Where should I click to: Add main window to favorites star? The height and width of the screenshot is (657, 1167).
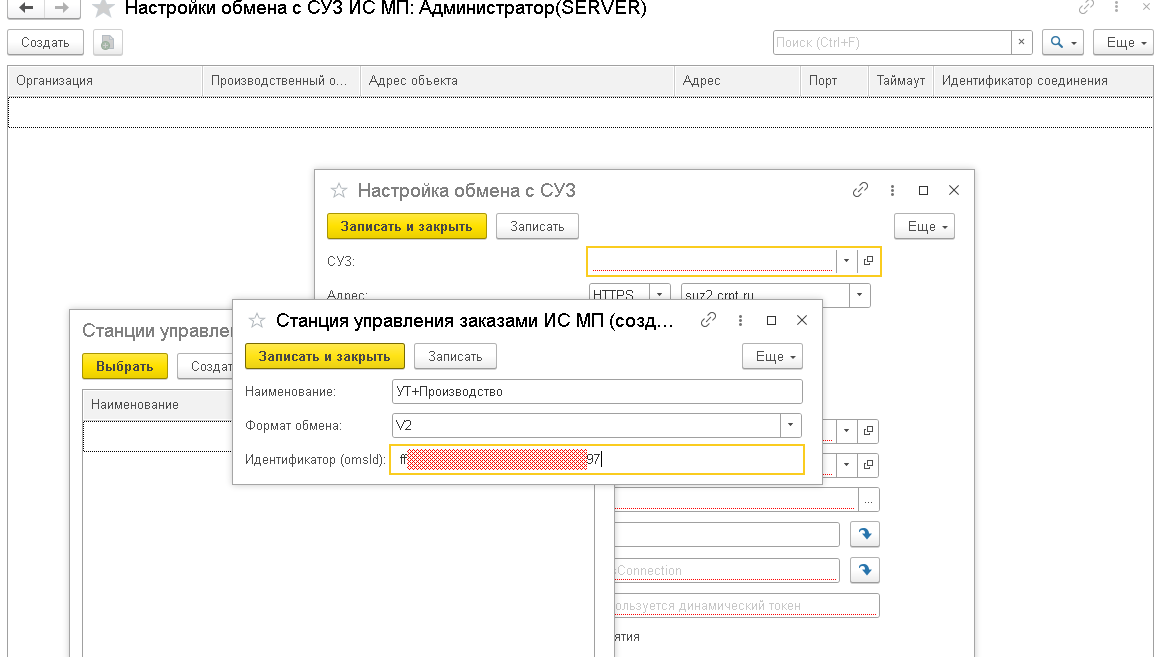tap(103, 9)
